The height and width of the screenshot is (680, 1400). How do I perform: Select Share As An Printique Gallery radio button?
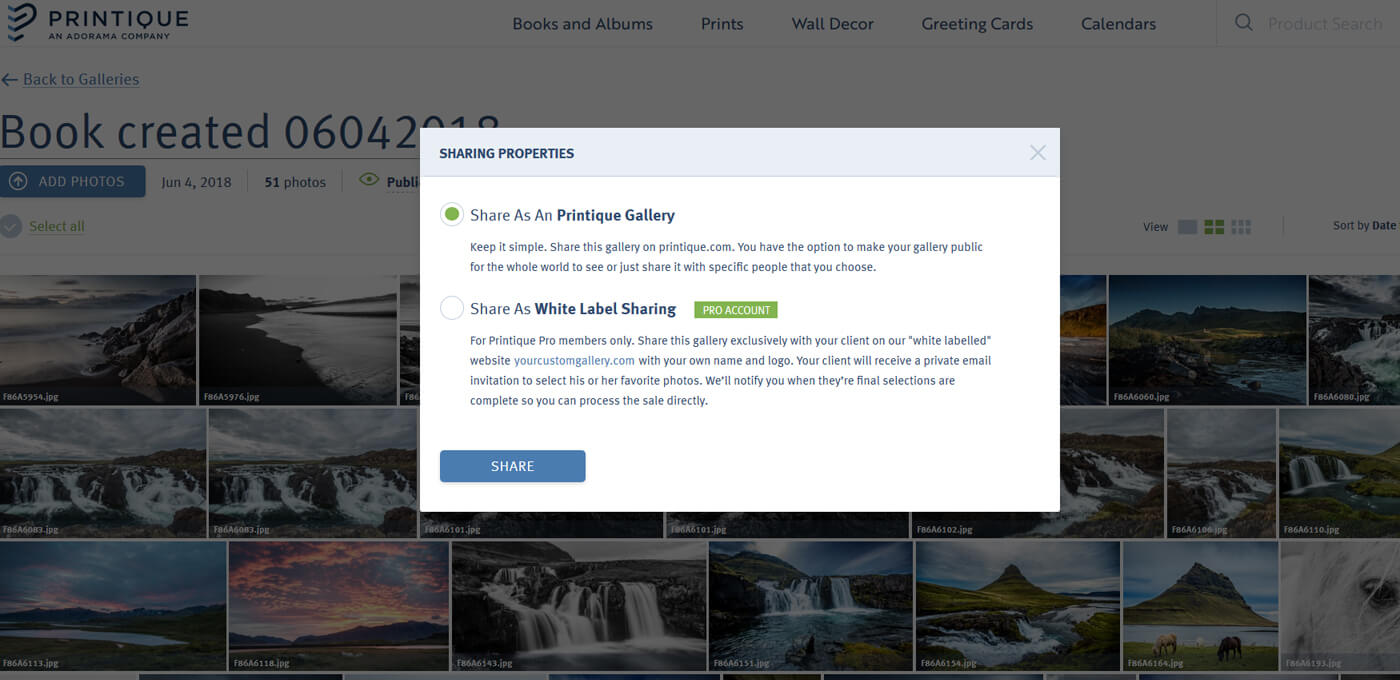click(451, 213)
